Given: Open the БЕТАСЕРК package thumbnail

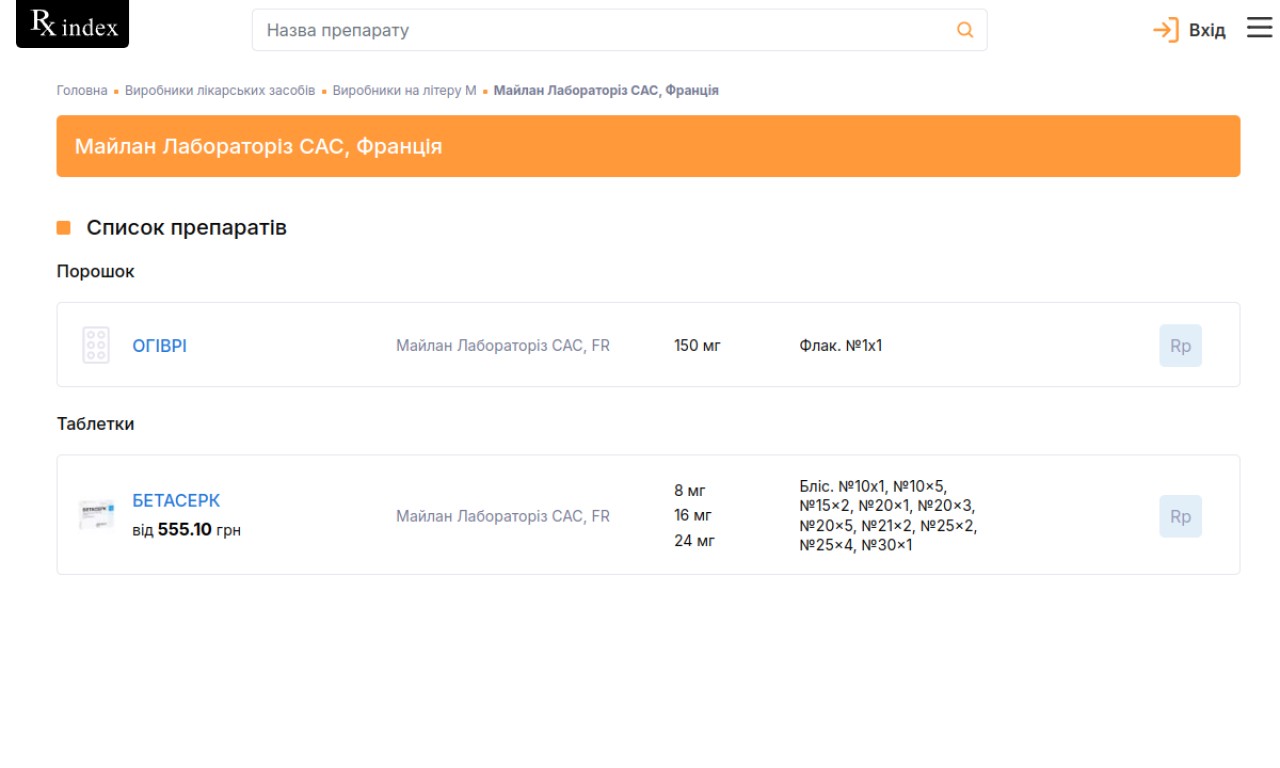Looking at the screenshot, I should [97, 515].
